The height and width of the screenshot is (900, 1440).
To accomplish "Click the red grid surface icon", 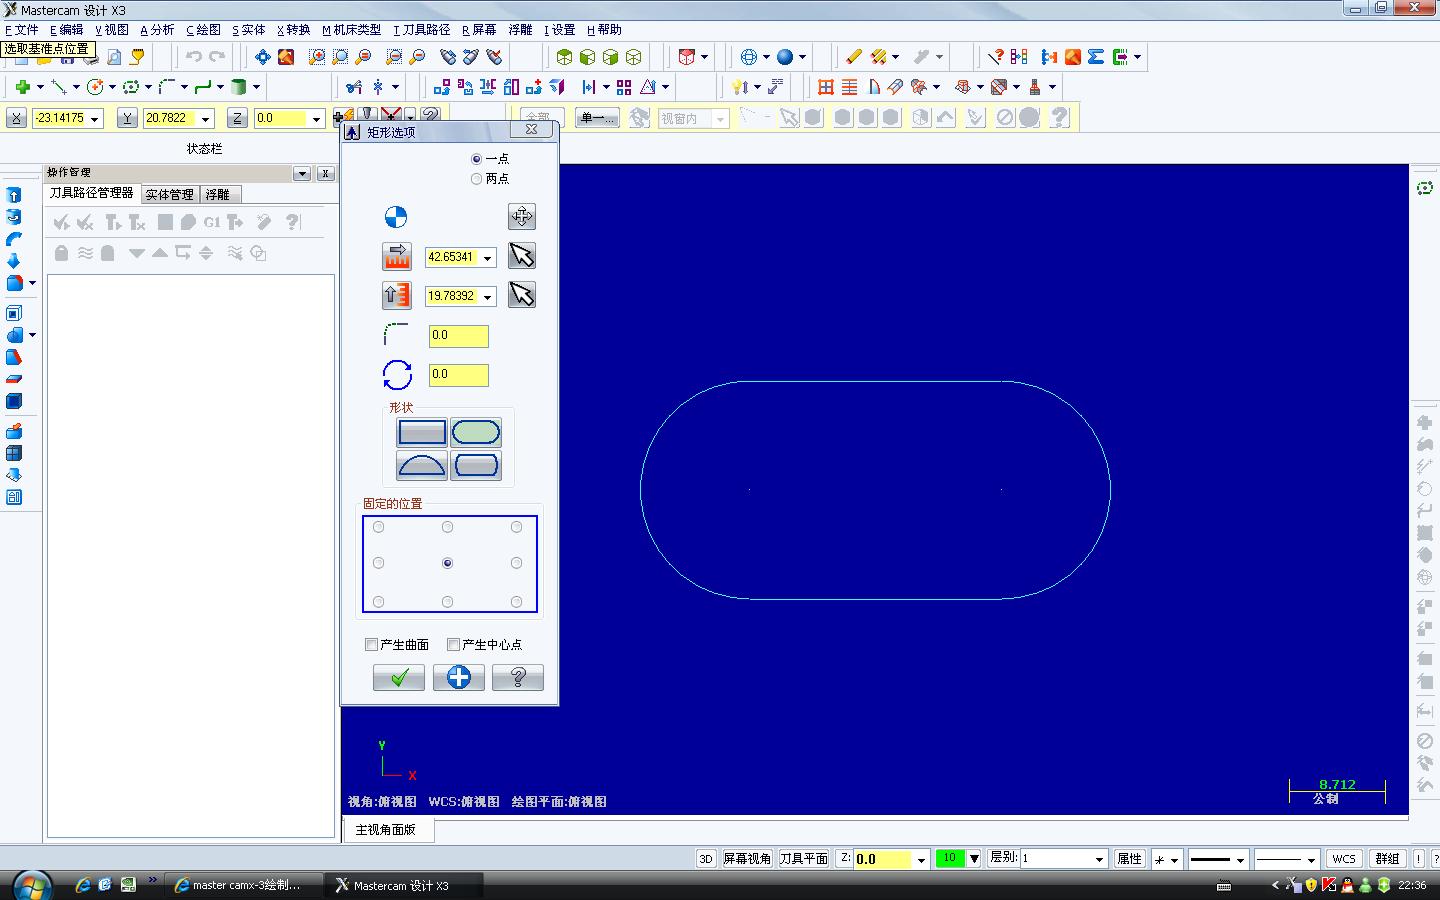I will pos(826,87).
